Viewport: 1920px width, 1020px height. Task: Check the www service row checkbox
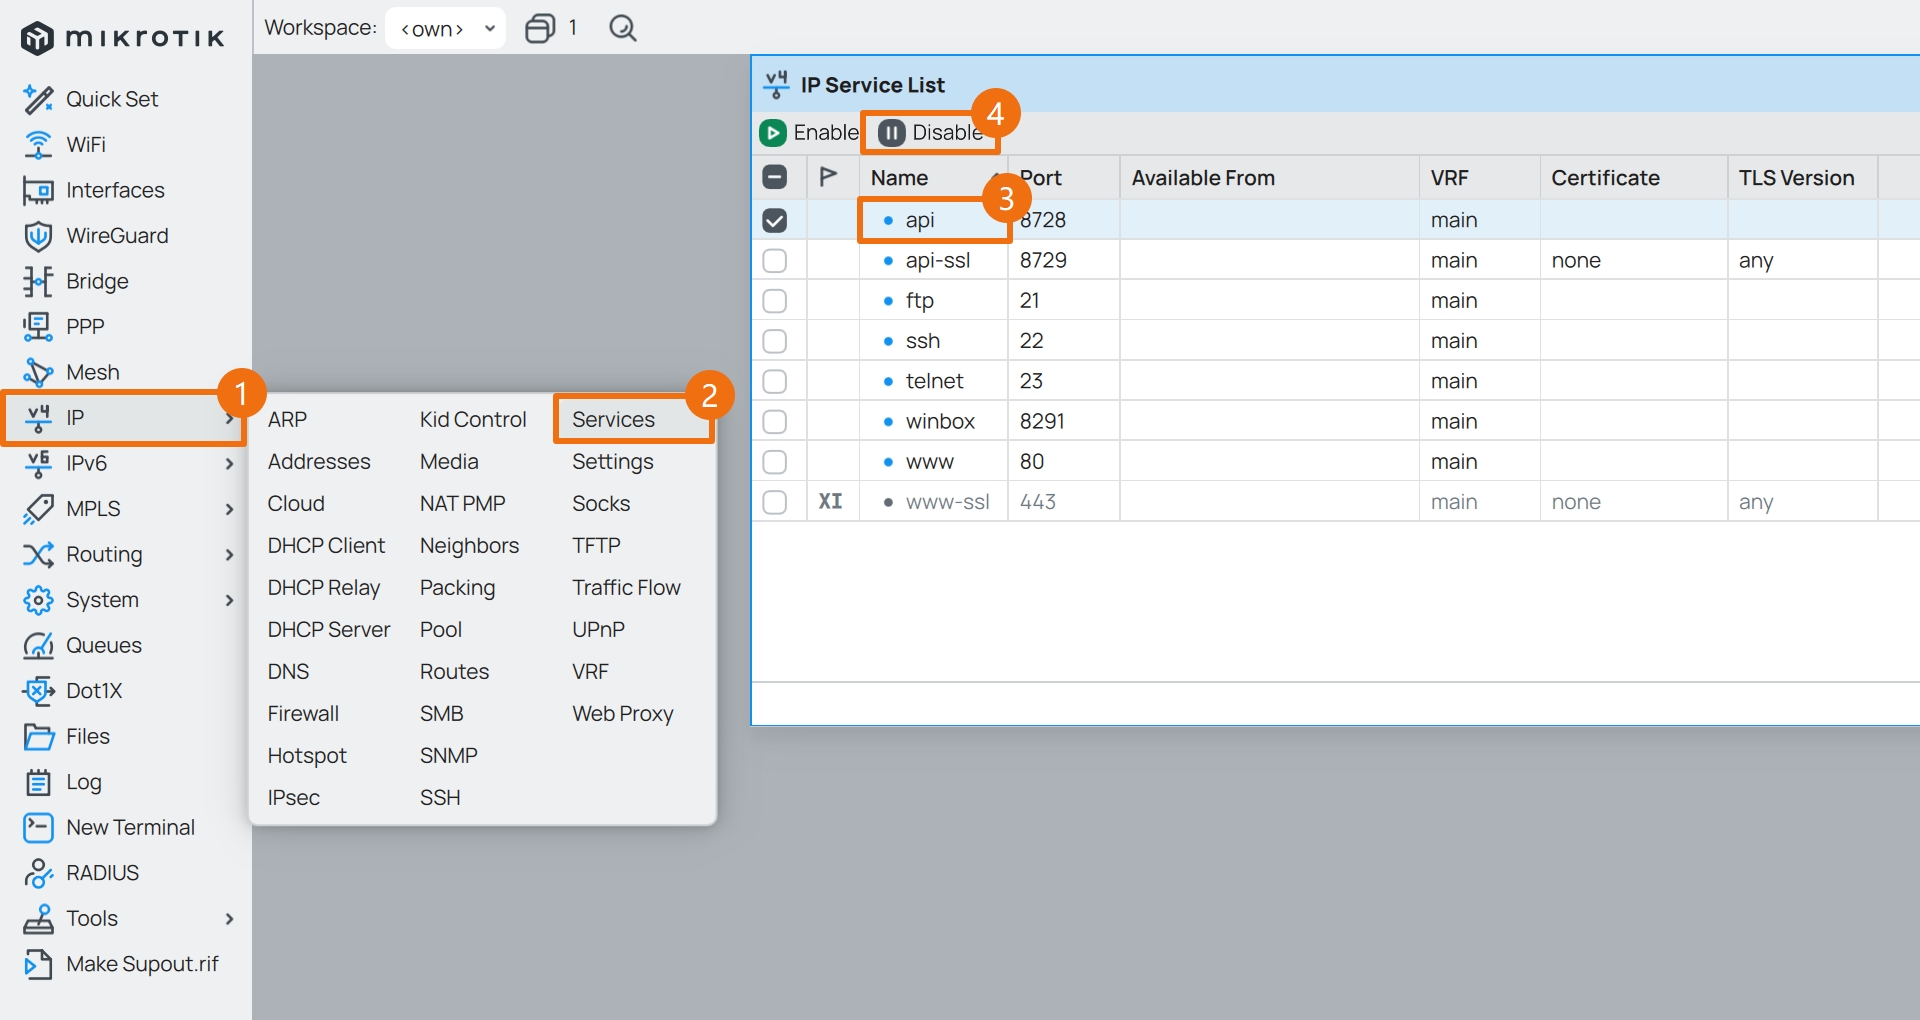775,462
